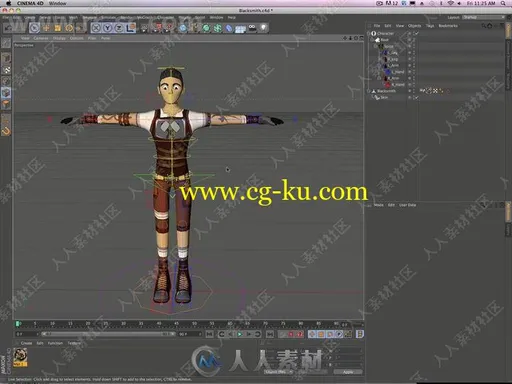Open macOS Window menu
512x384 pixels.
[x=57, y=3]
